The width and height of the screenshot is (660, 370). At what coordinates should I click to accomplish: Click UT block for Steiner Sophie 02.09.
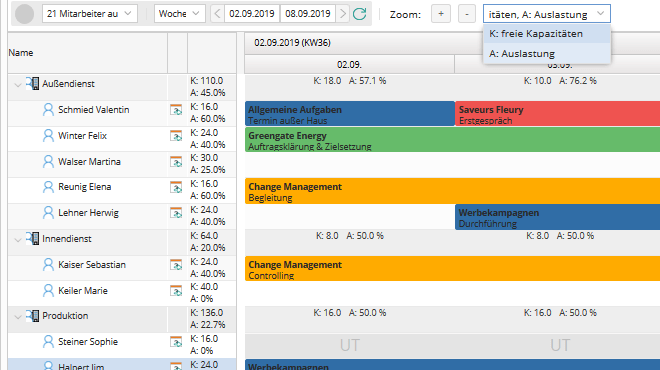coord(349,346)
